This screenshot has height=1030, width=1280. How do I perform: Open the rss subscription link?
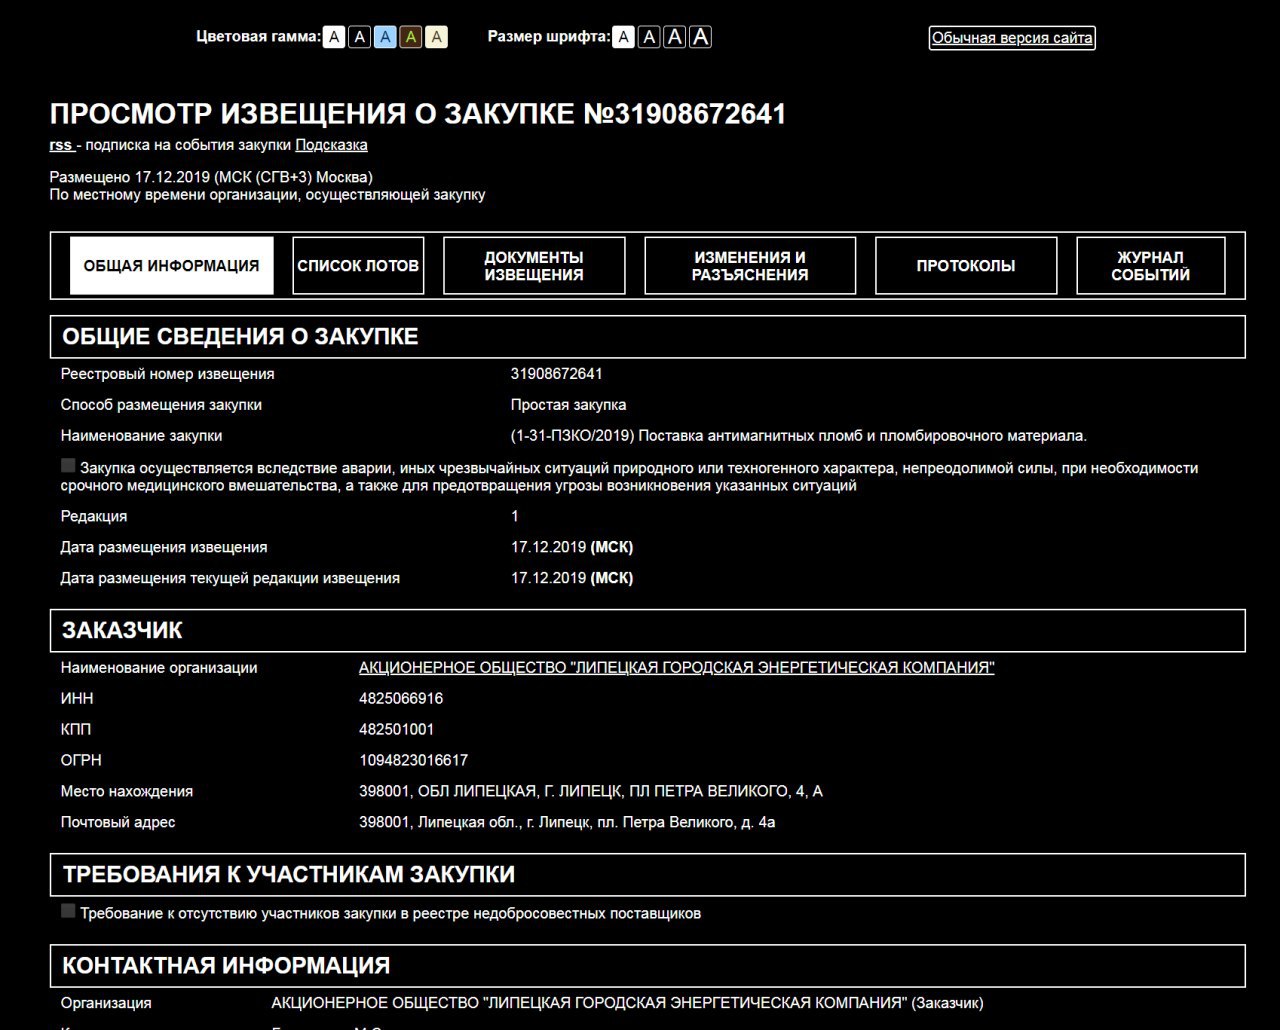[x=63, y=145]
